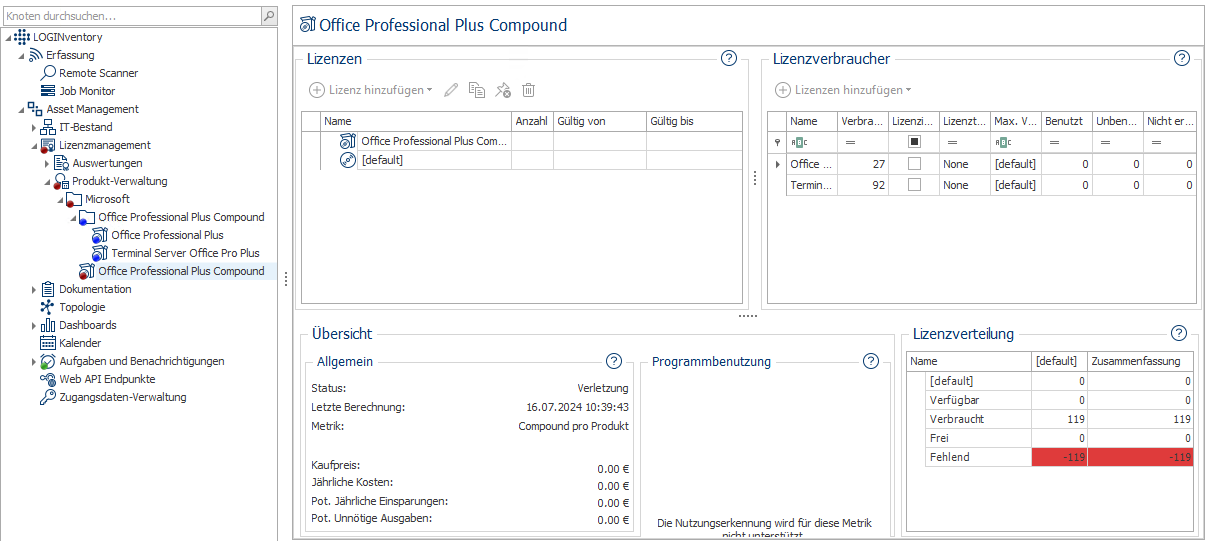1206x541 pixels.
Task: Collapse the Asset Management tree node
Action: (21, 109)
